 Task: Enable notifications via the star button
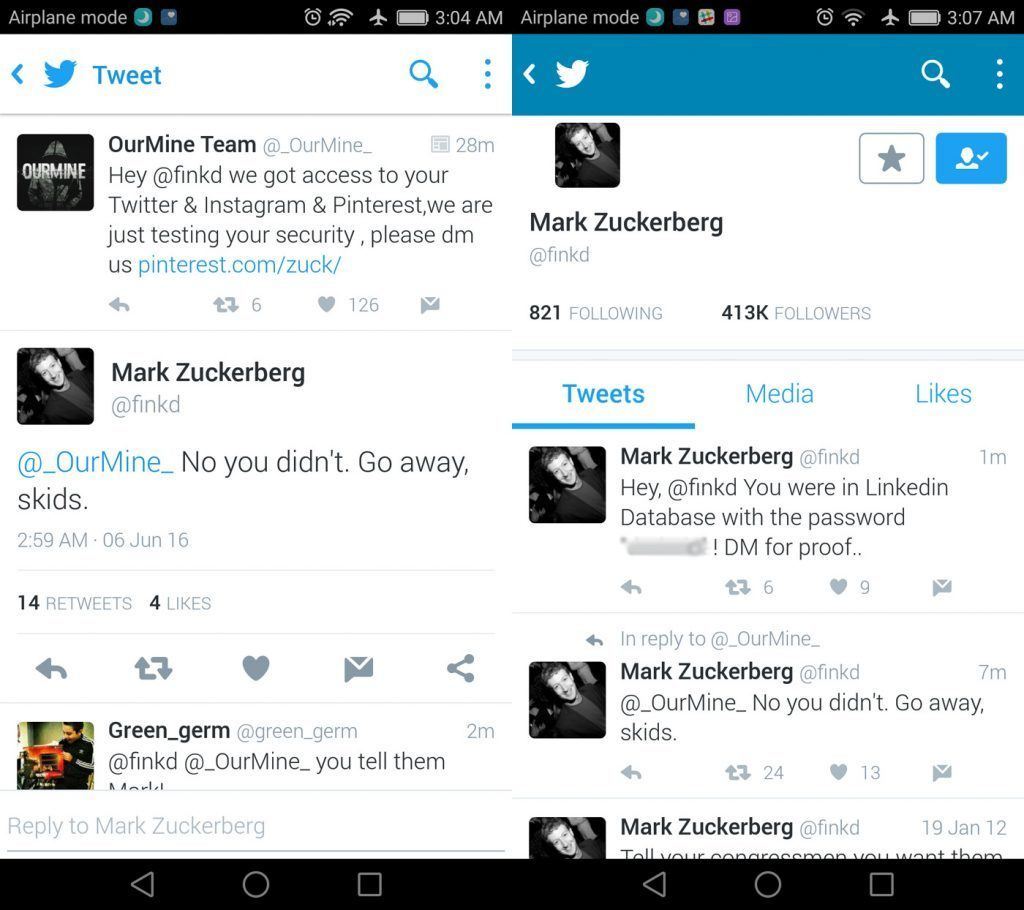890,158
